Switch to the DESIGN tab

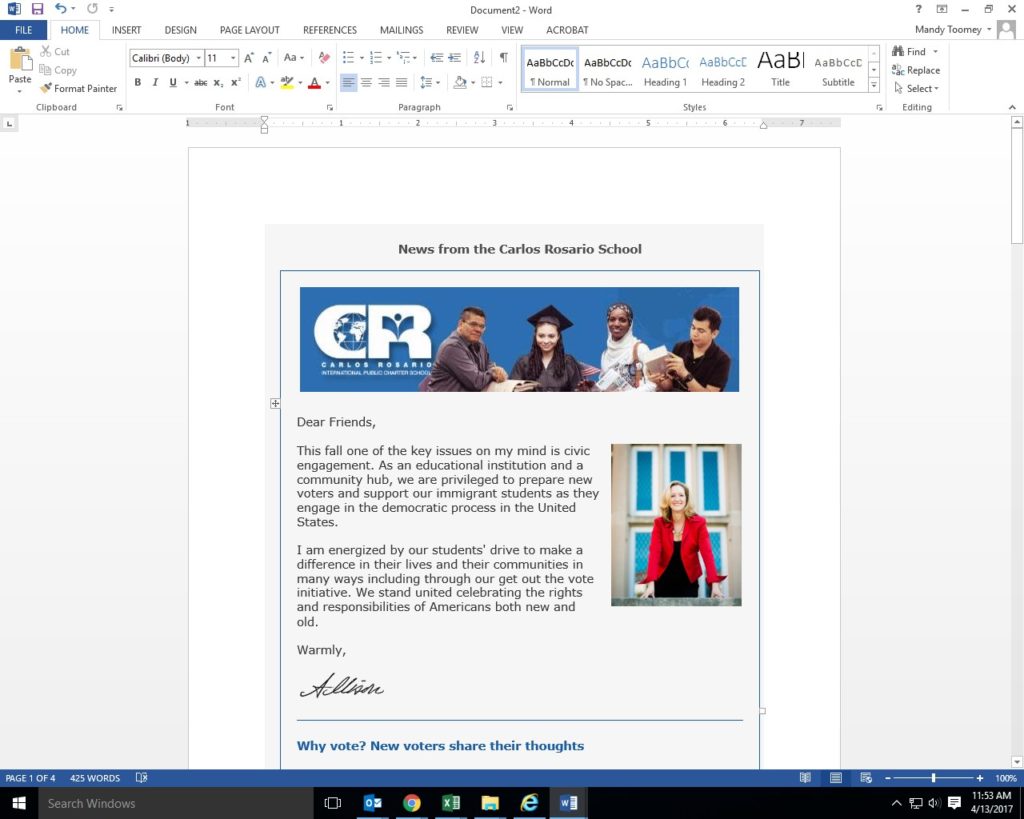point(180,30)
